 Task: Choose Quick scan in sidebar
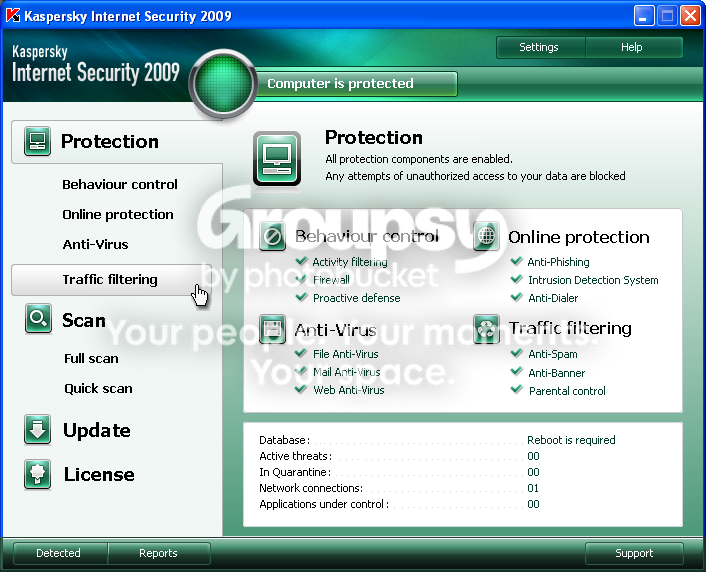click(x=98, y=388)
